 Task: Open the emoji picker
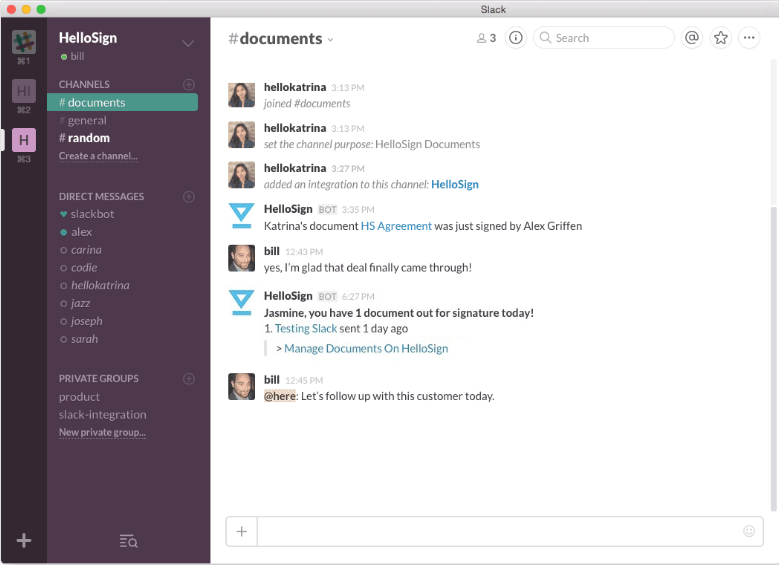pyautogui.click(x=749, y=531)
